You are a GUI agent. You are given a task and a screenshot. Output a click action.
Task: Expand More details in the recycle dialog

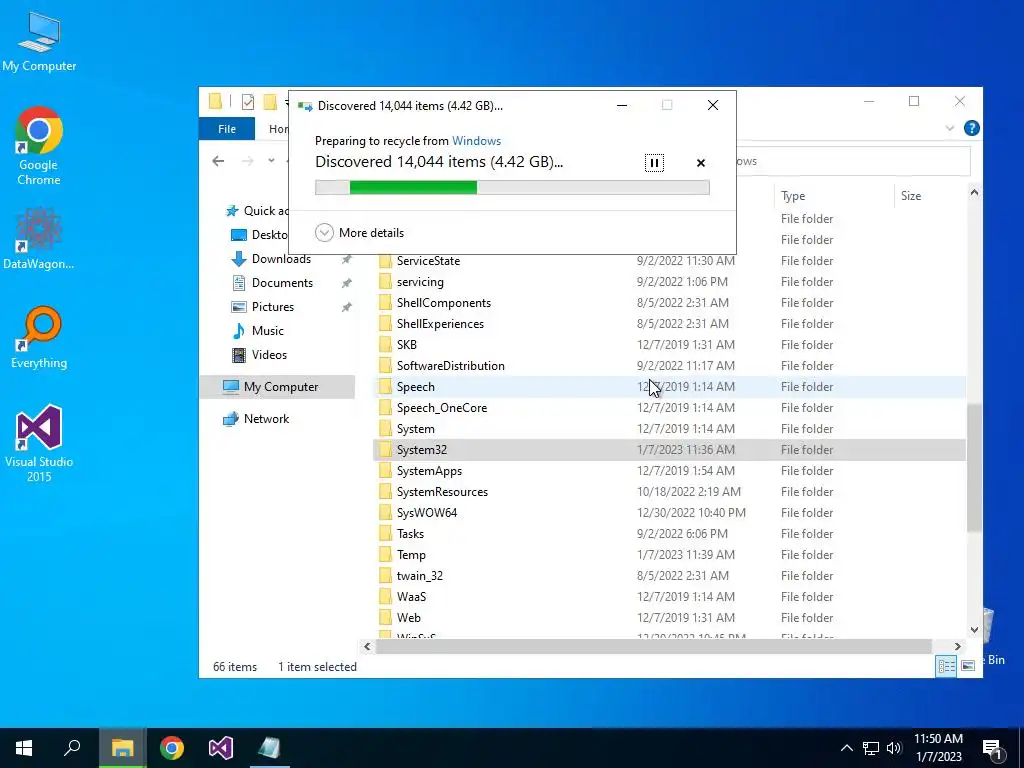click(x=359, y=232)
